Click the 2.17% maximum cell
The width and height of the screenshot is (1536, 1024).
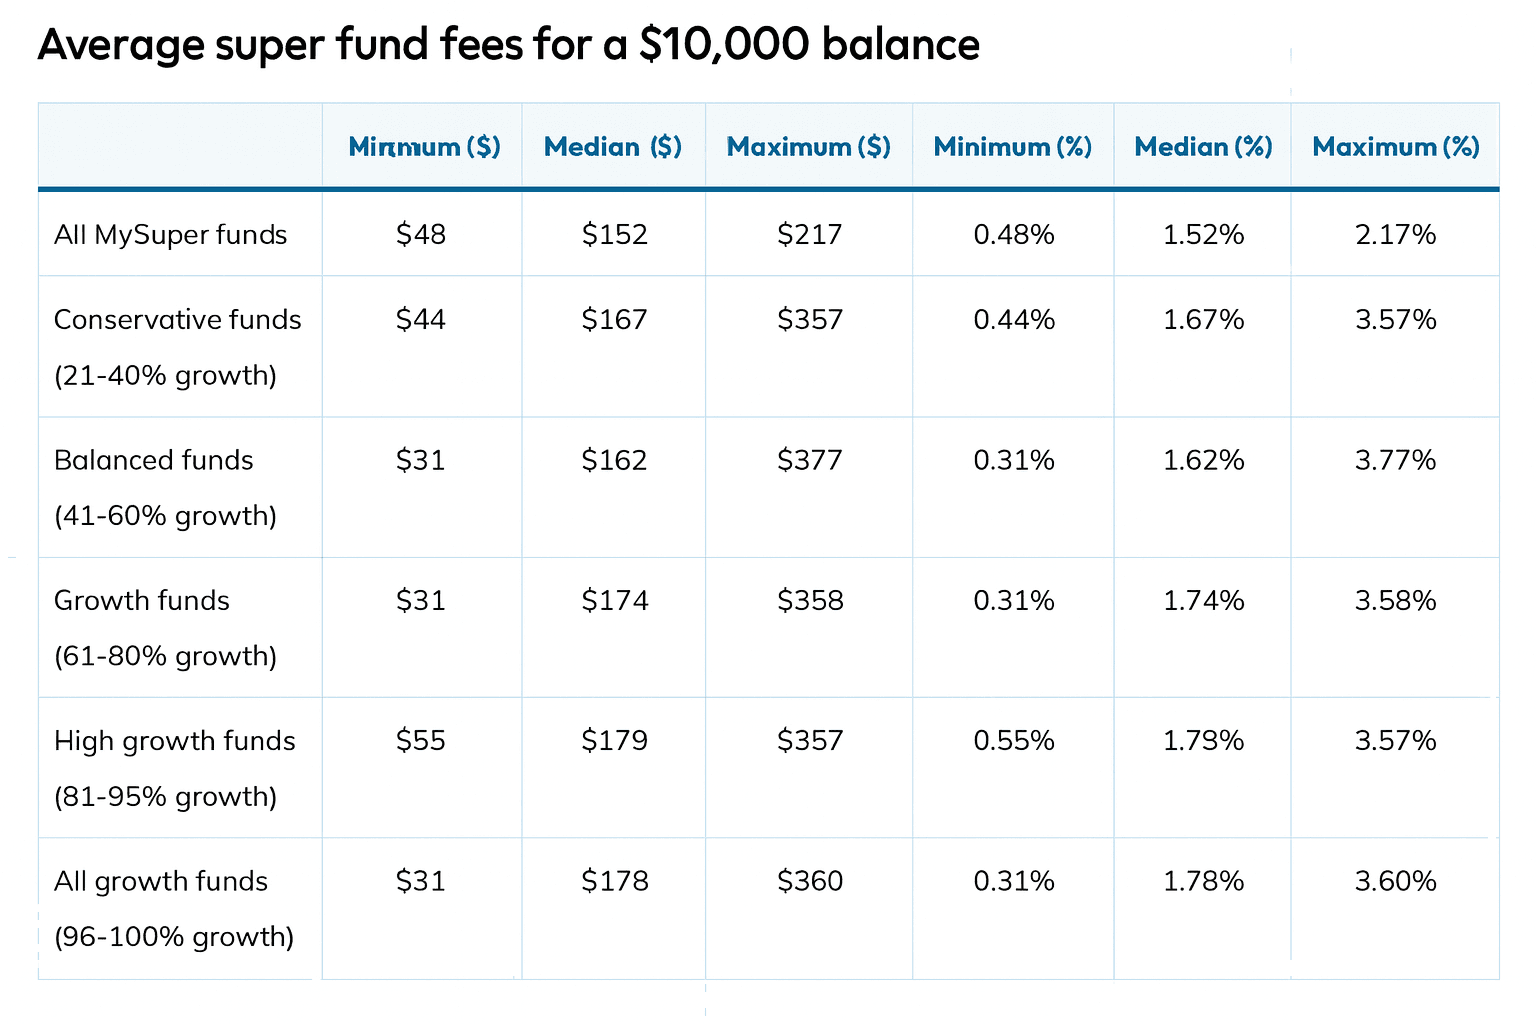pyautogui.click(x=1395, y=235)
